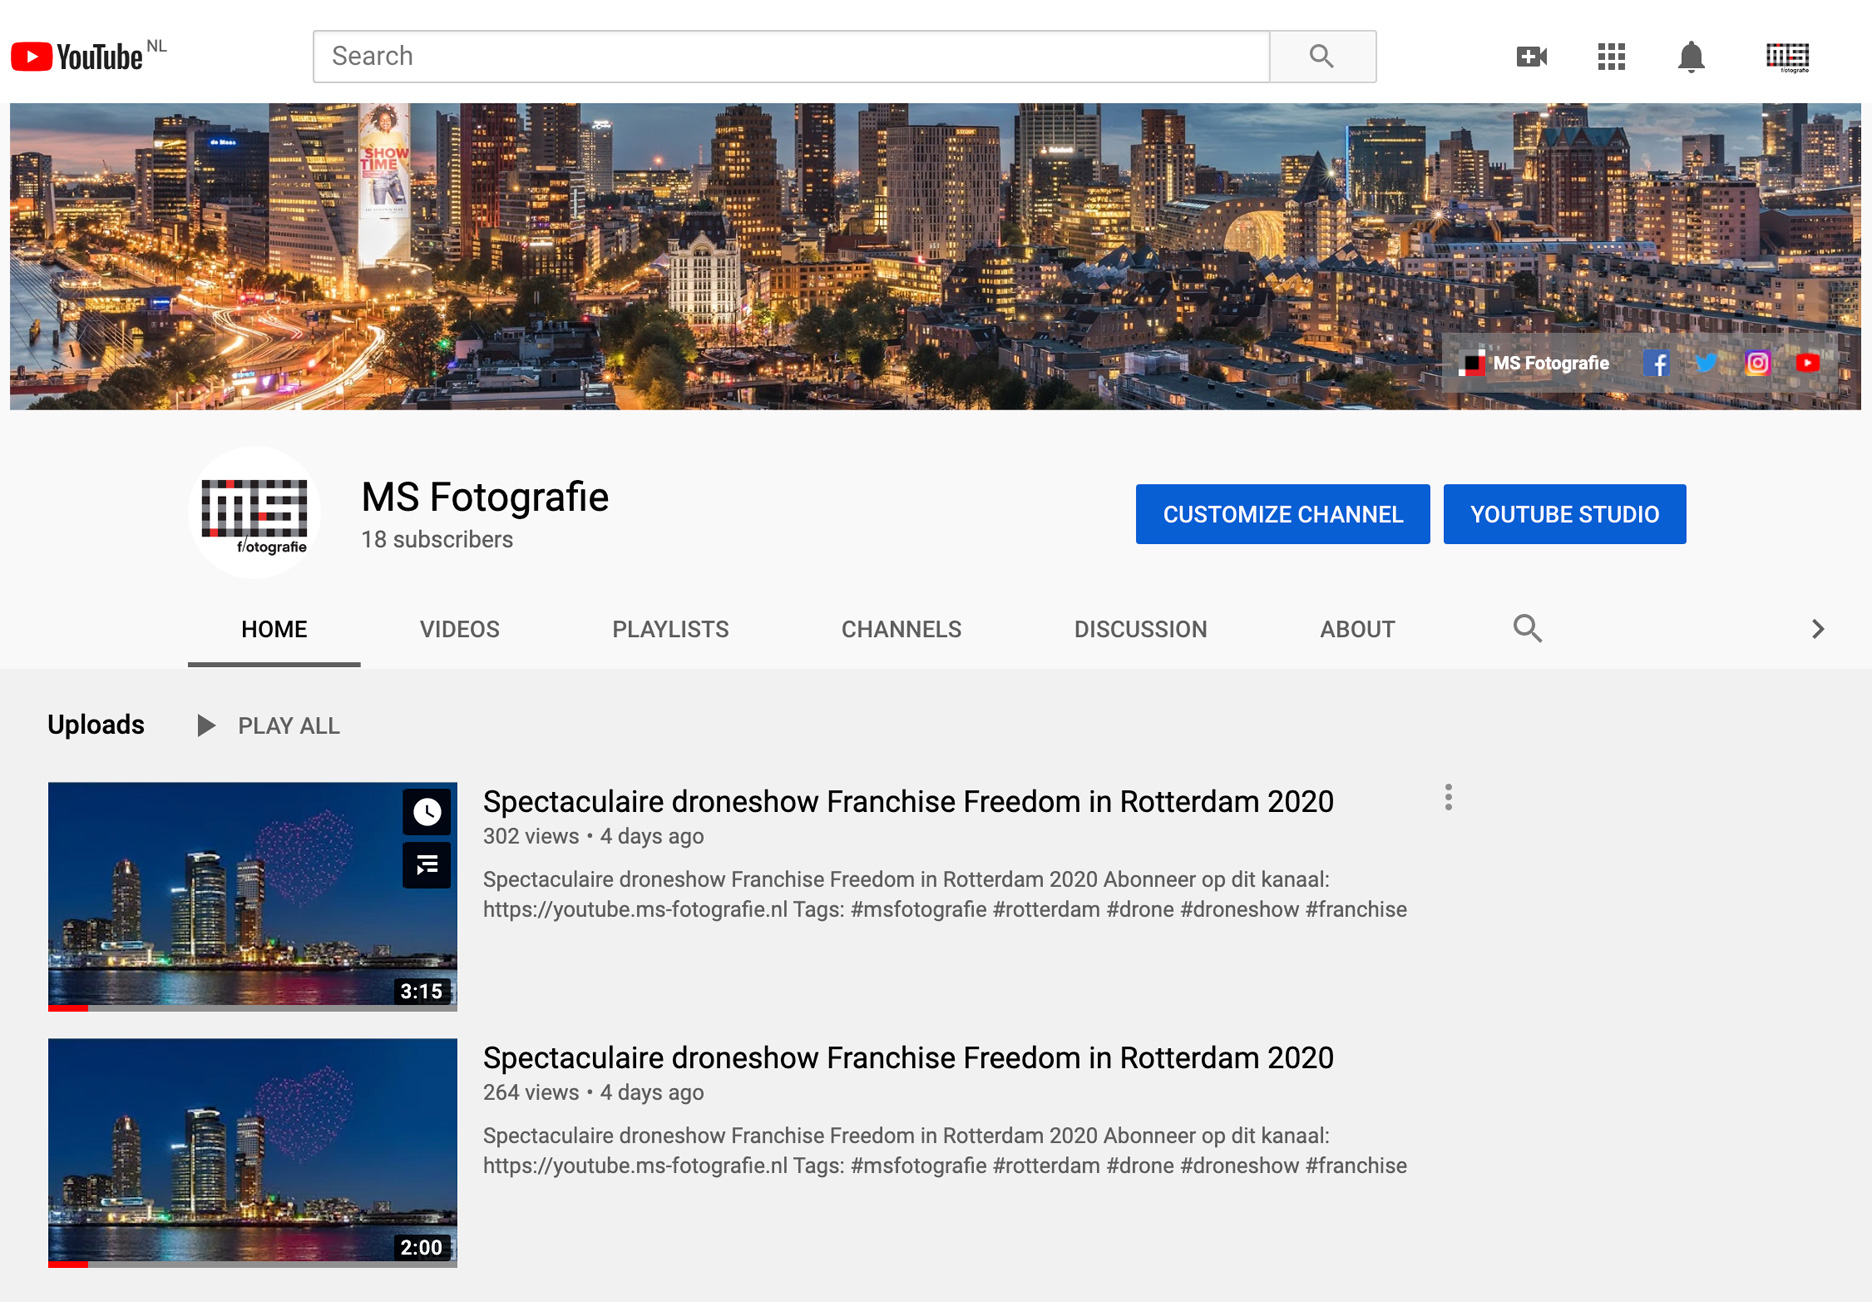Image resolution: width=1872 pixels, height=1302 pixels.
Task: Open the Playlists tab
Action: tap(670, 629)
